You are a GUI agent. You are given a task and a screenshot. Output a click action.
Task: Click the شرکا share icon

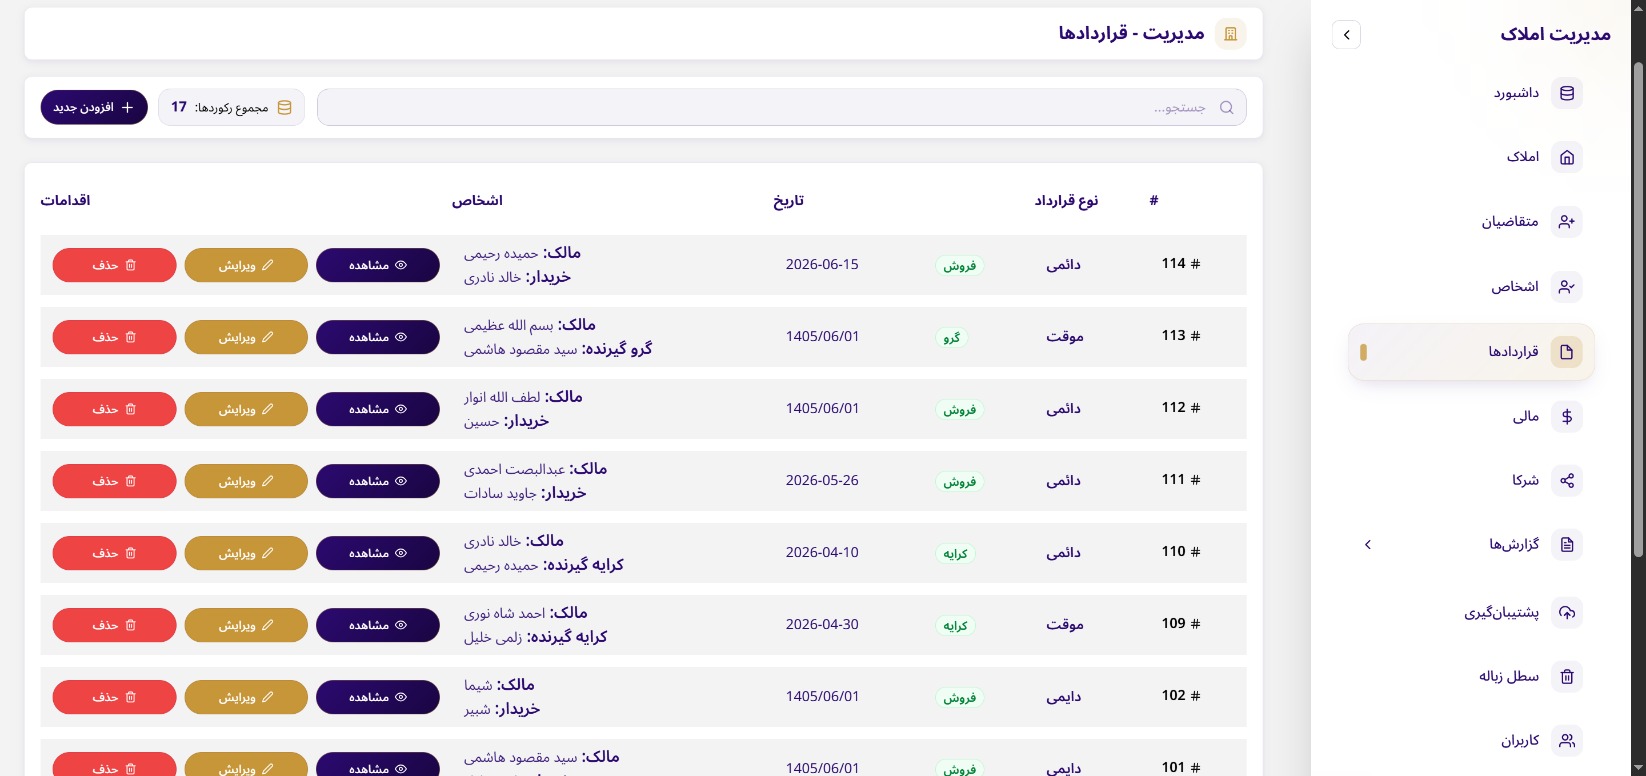[1567, 481]
